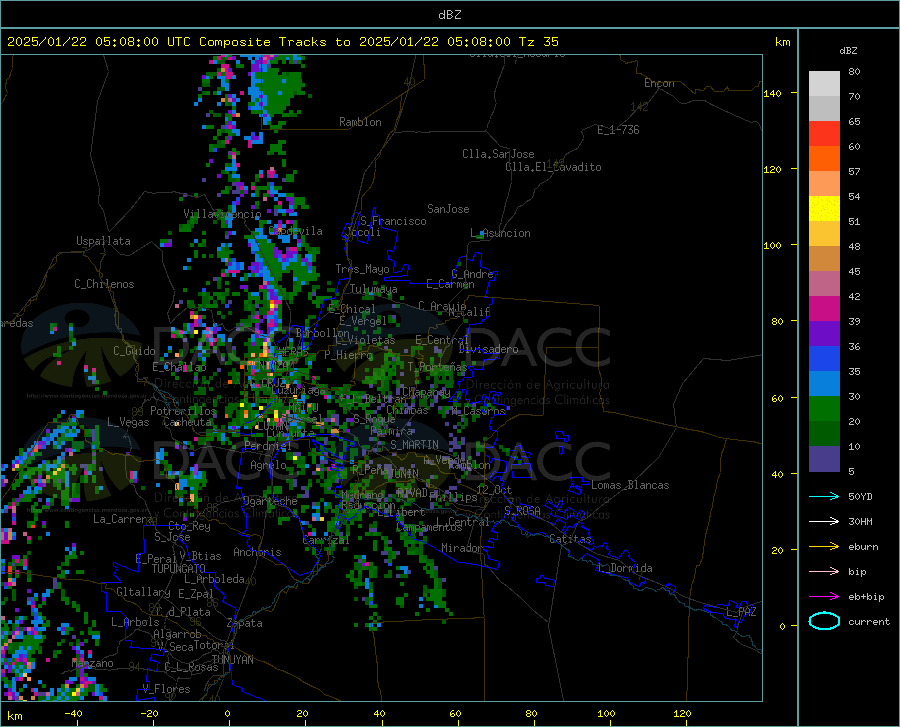Click the 'km' label at bottom-left corner

coord(14,716)
